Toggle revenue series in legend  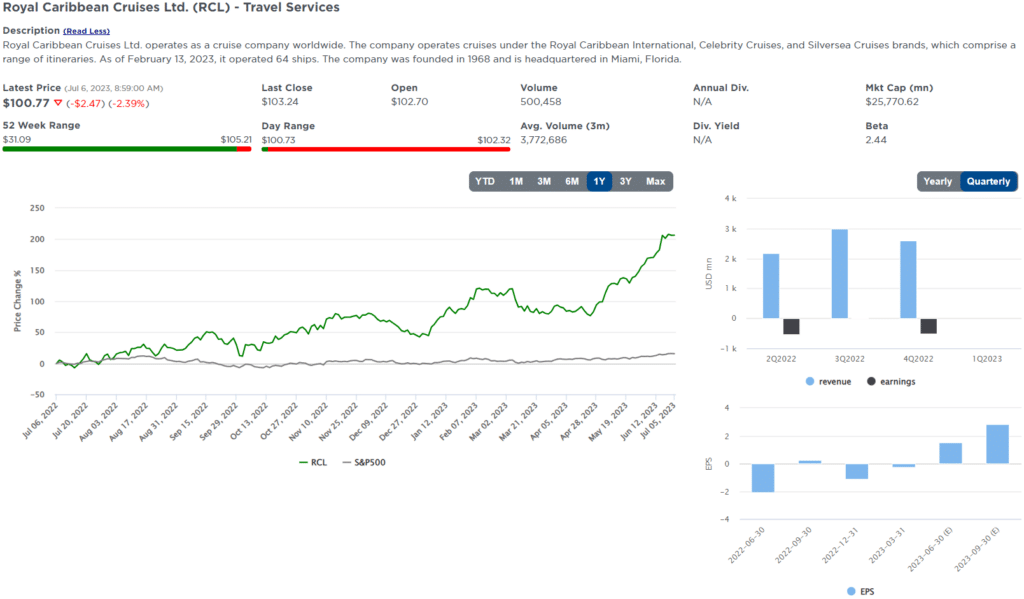pyautogui.click(x=829, y=381)
